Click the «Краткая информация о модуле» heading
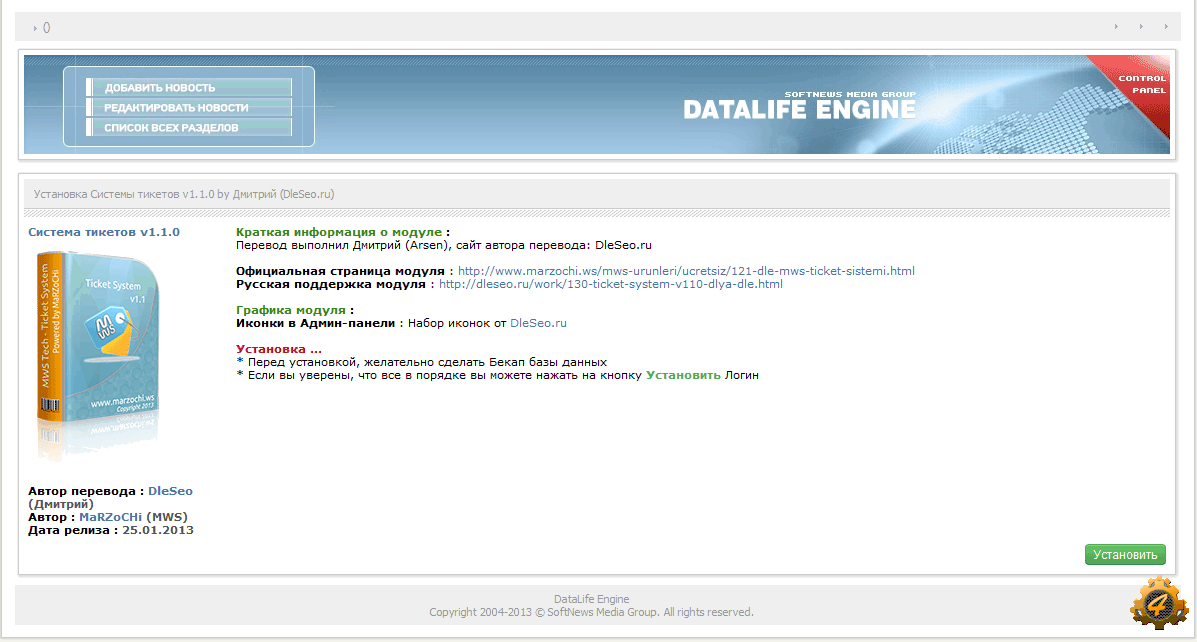 coord(339,232)
